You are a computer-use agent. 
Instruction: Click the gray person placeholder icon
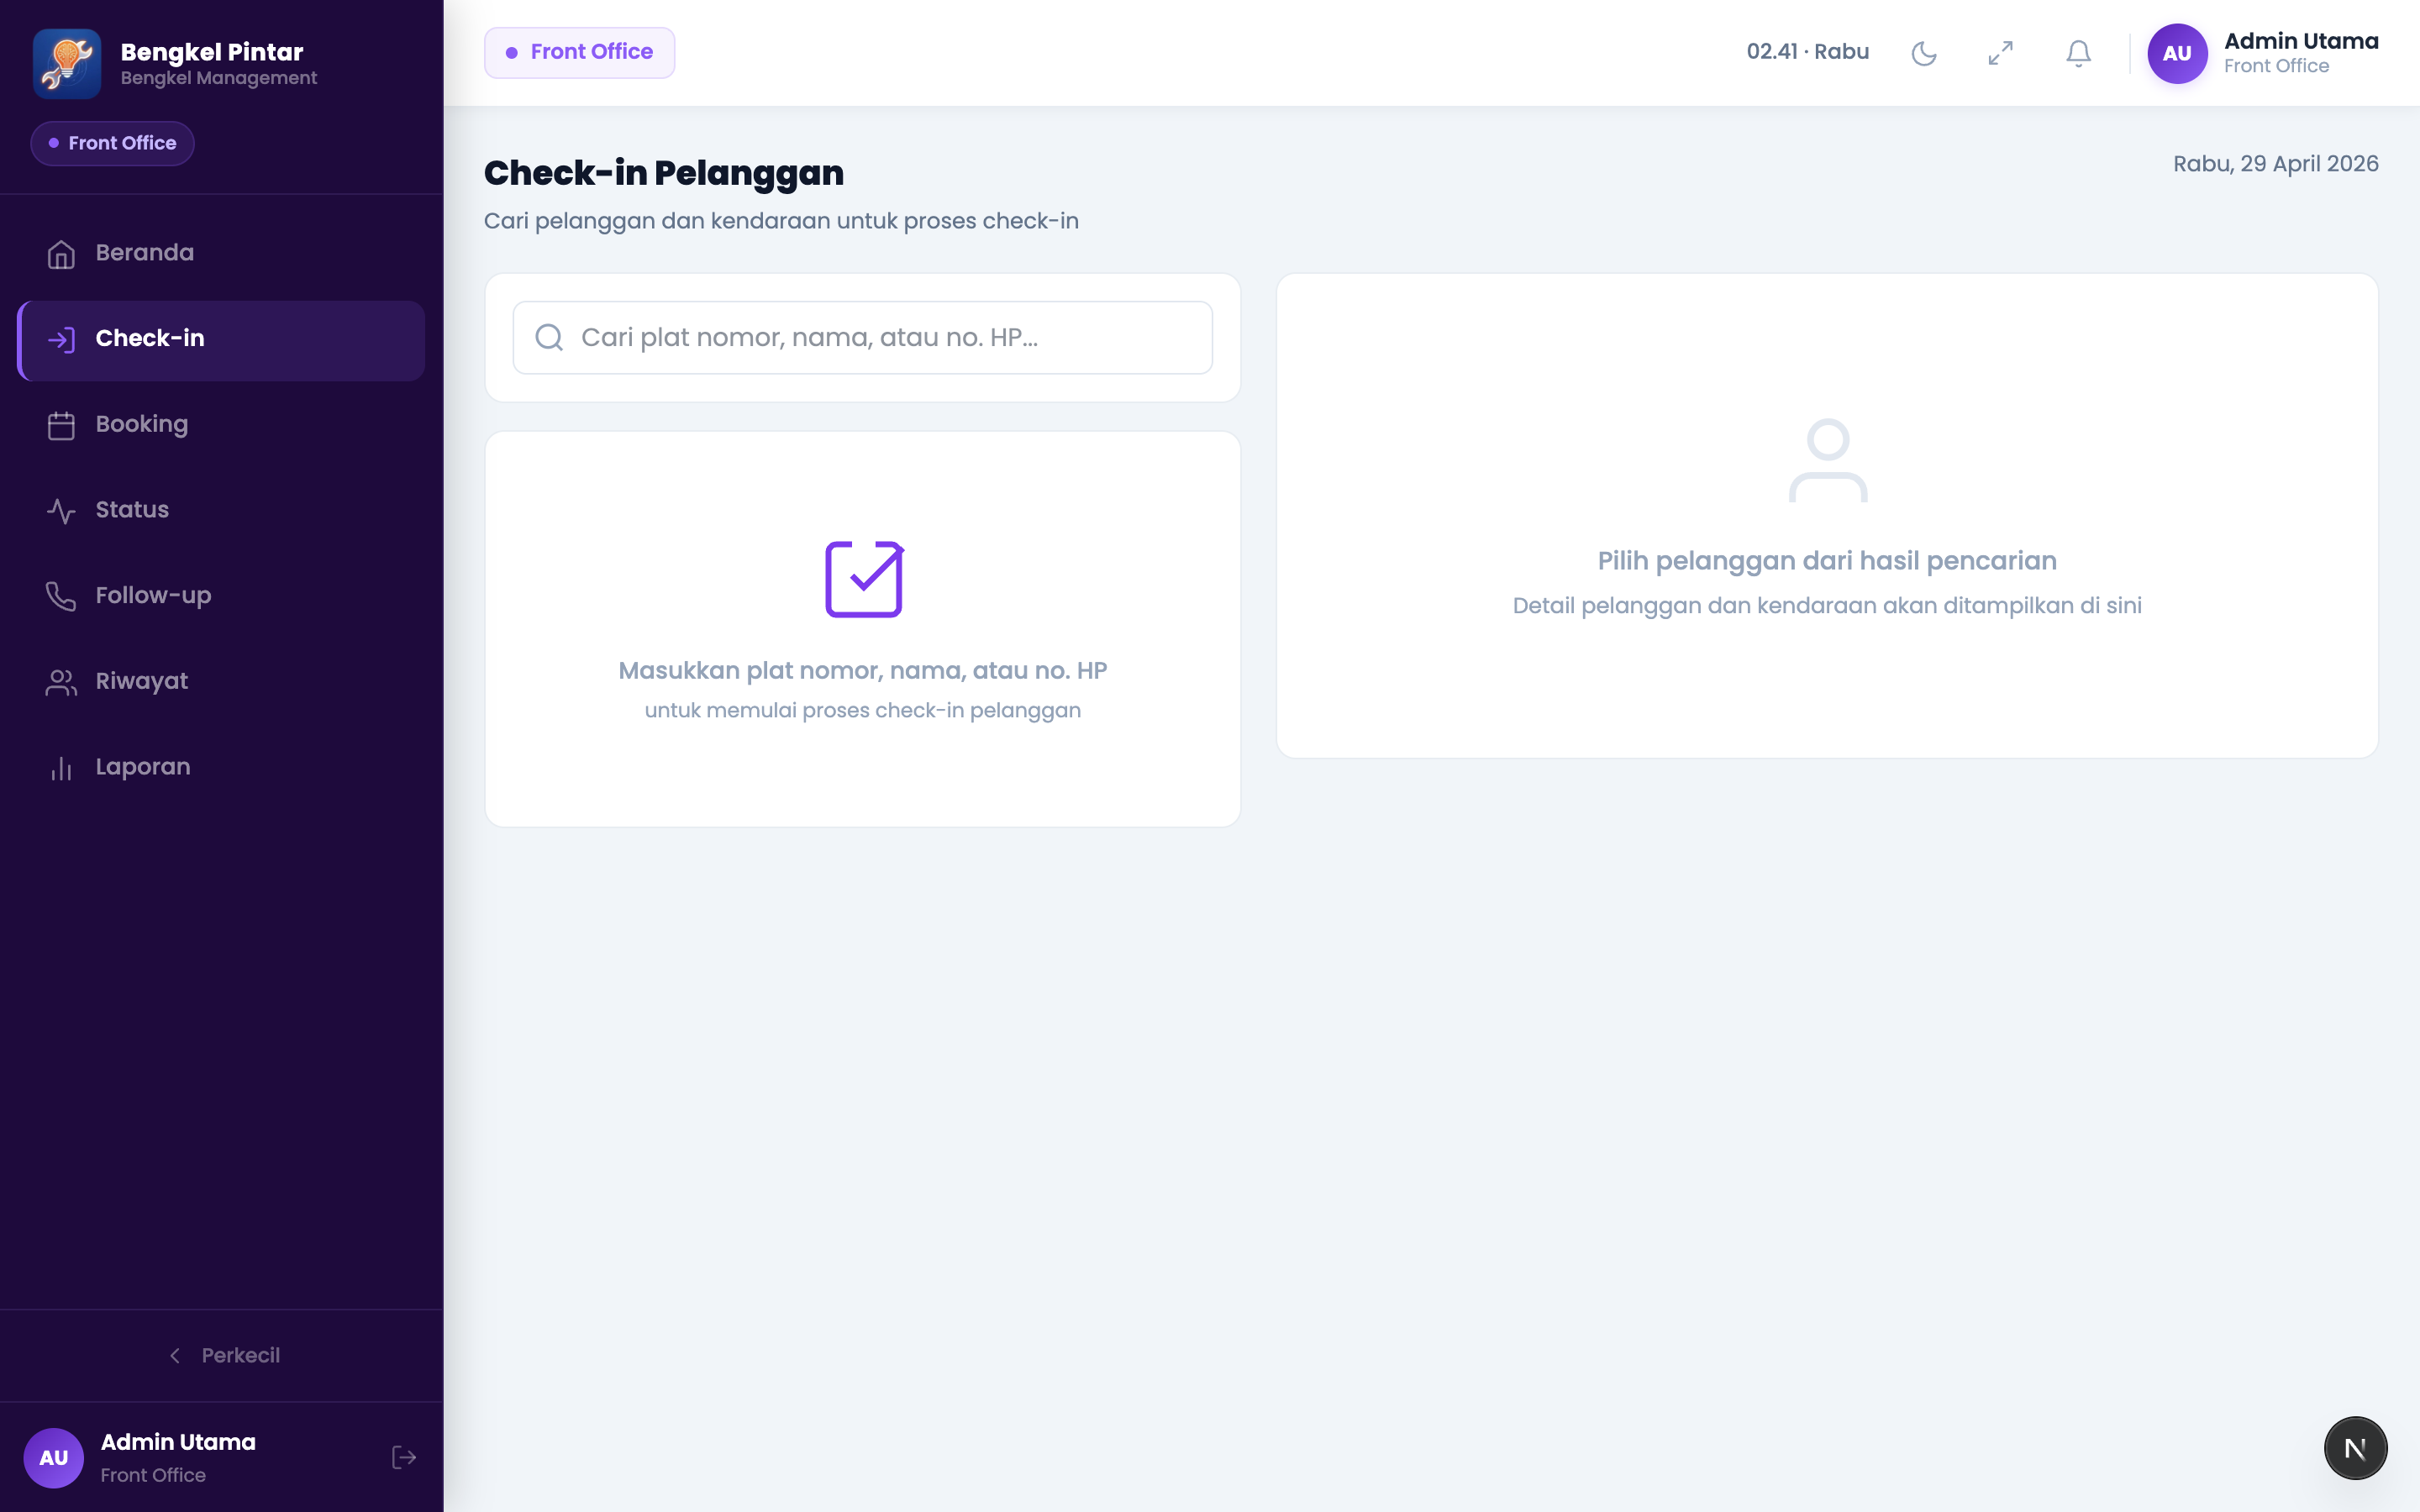pyautogui.click(x=1827, y=460)
